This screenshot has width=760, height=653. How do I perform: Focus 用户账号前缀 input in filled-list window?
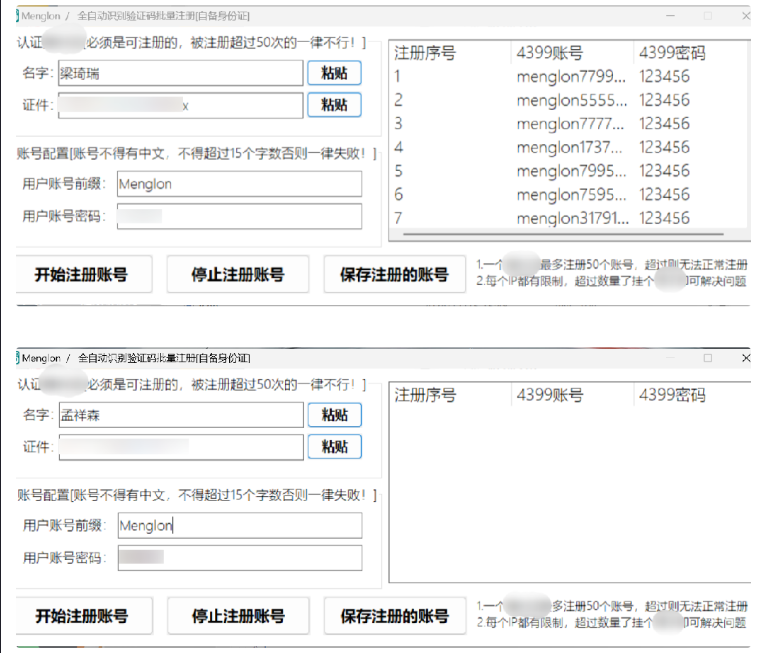[238, 184]
